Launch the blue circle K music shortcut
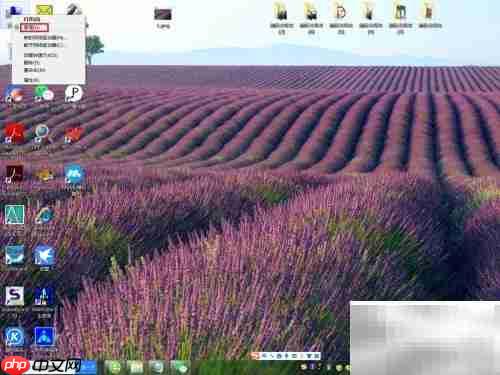 [x=15, y=337]
